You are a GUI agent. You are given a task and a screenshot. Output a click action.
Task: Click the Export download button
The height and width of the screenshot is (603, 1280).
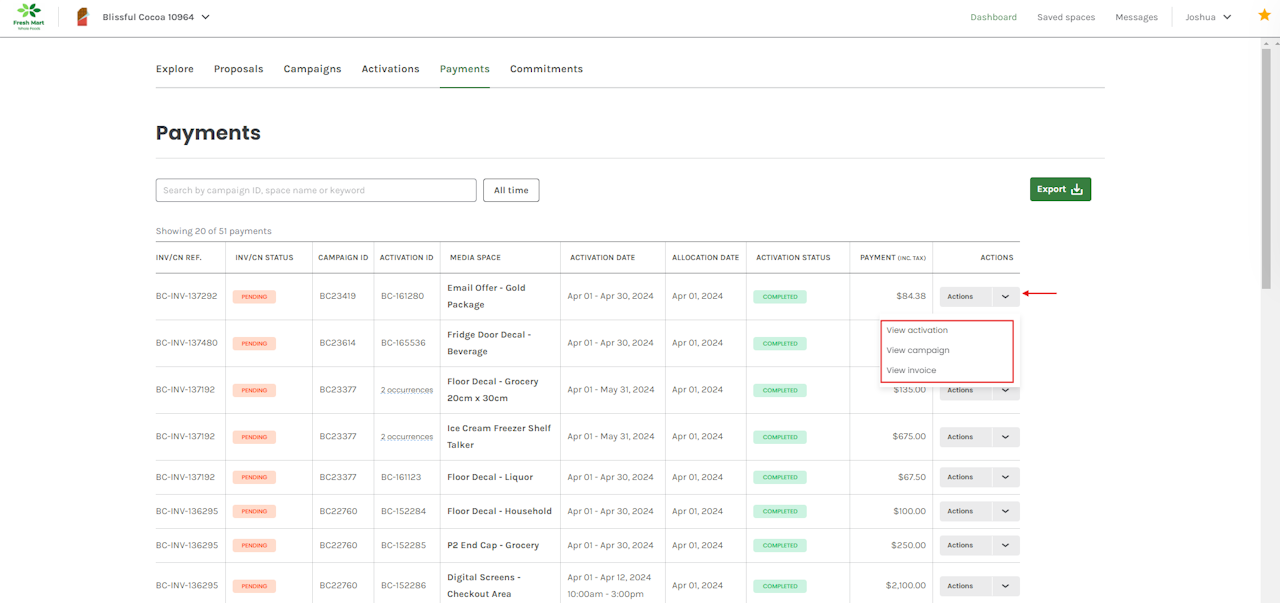click(1060, 189)
